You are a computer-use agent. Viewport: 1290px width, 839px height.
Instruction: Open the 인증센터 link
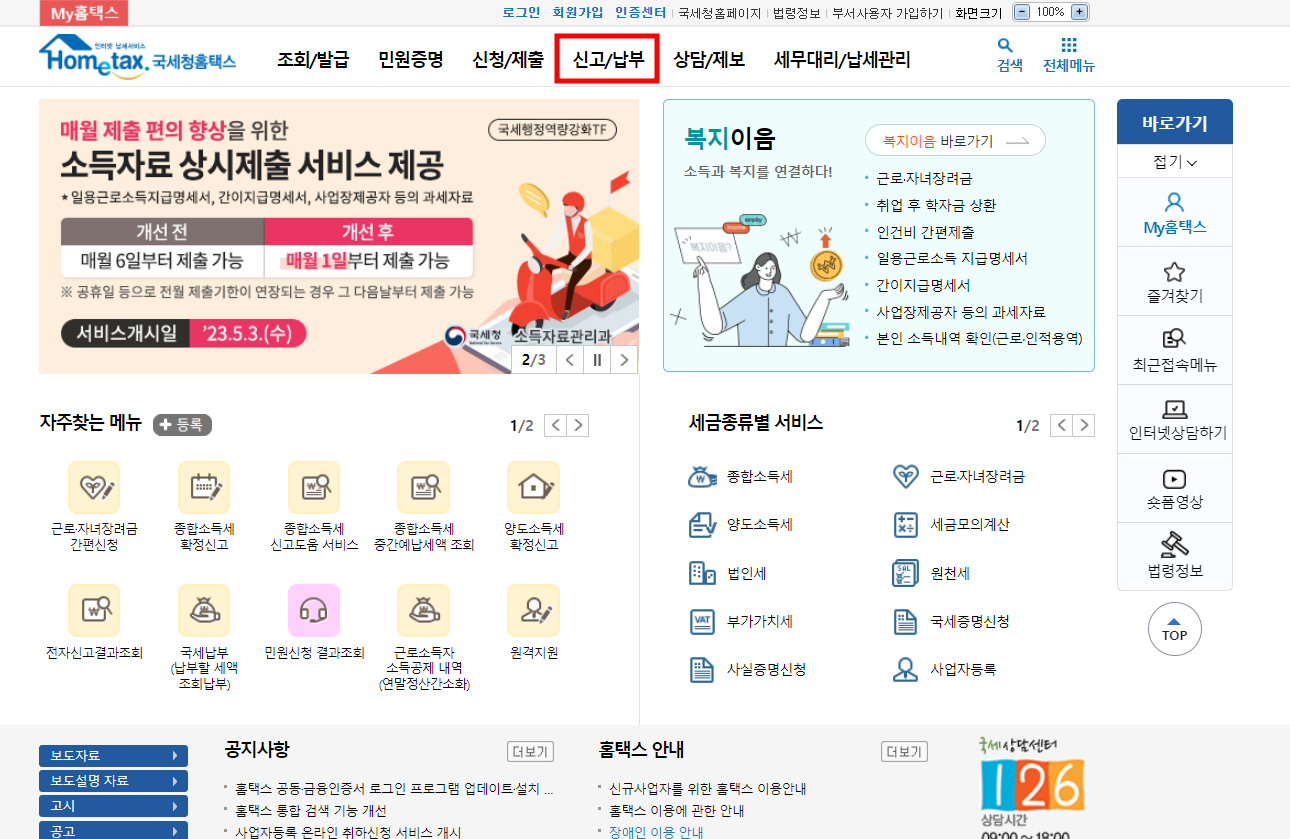point(640,12)
